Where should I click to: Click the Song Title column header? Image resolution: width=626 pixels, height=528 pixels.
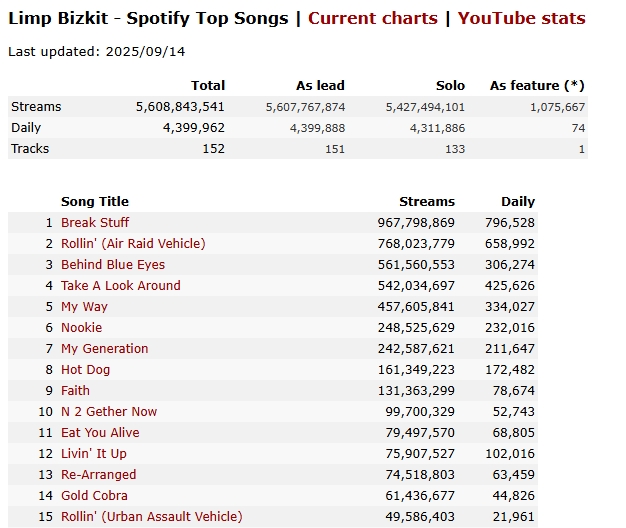95,201
